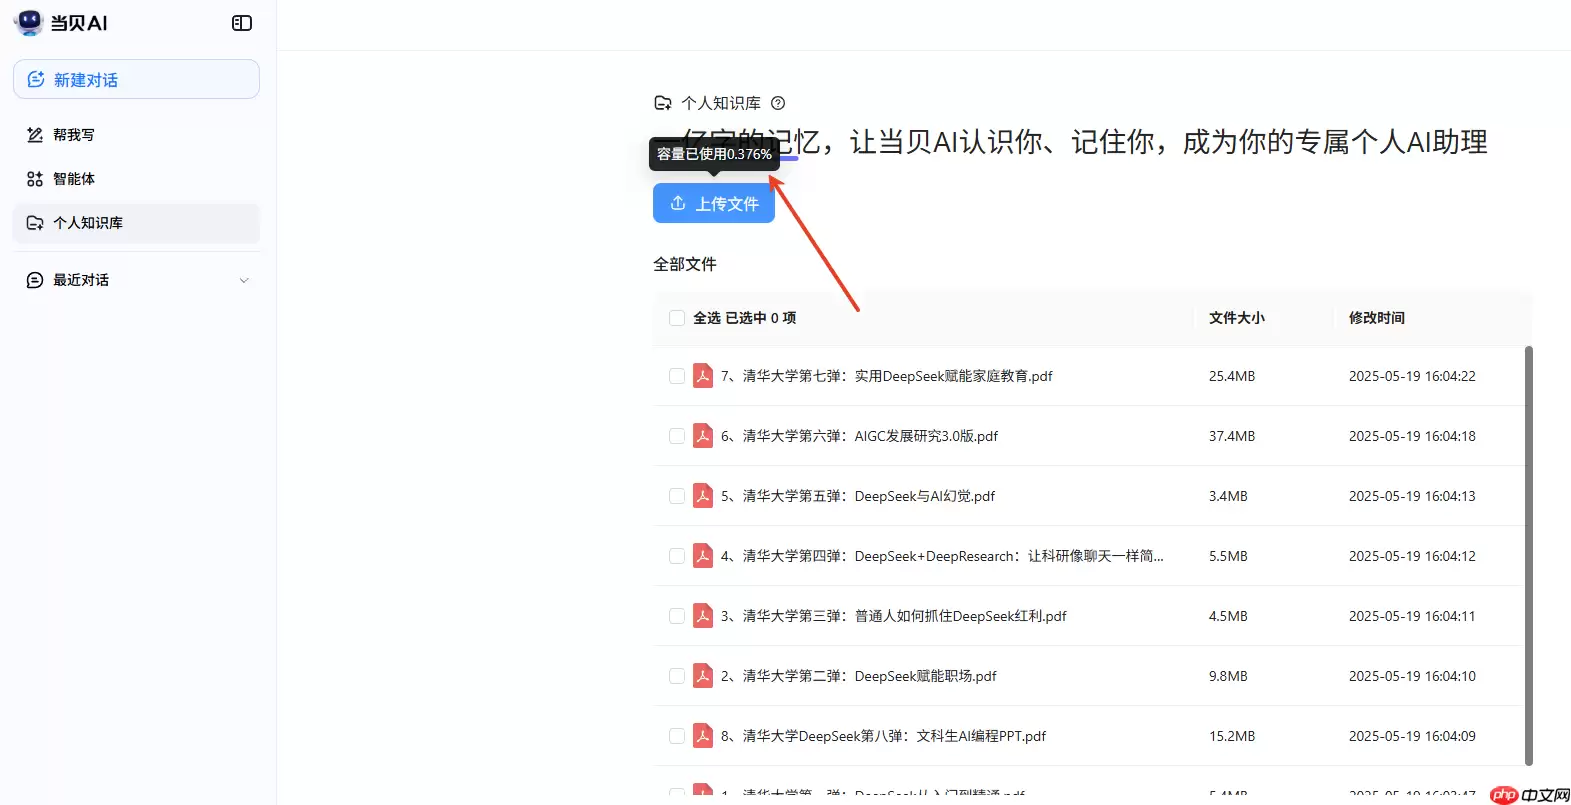Click the PDF icon of 第六弹 AIGC file

[703, 436]
